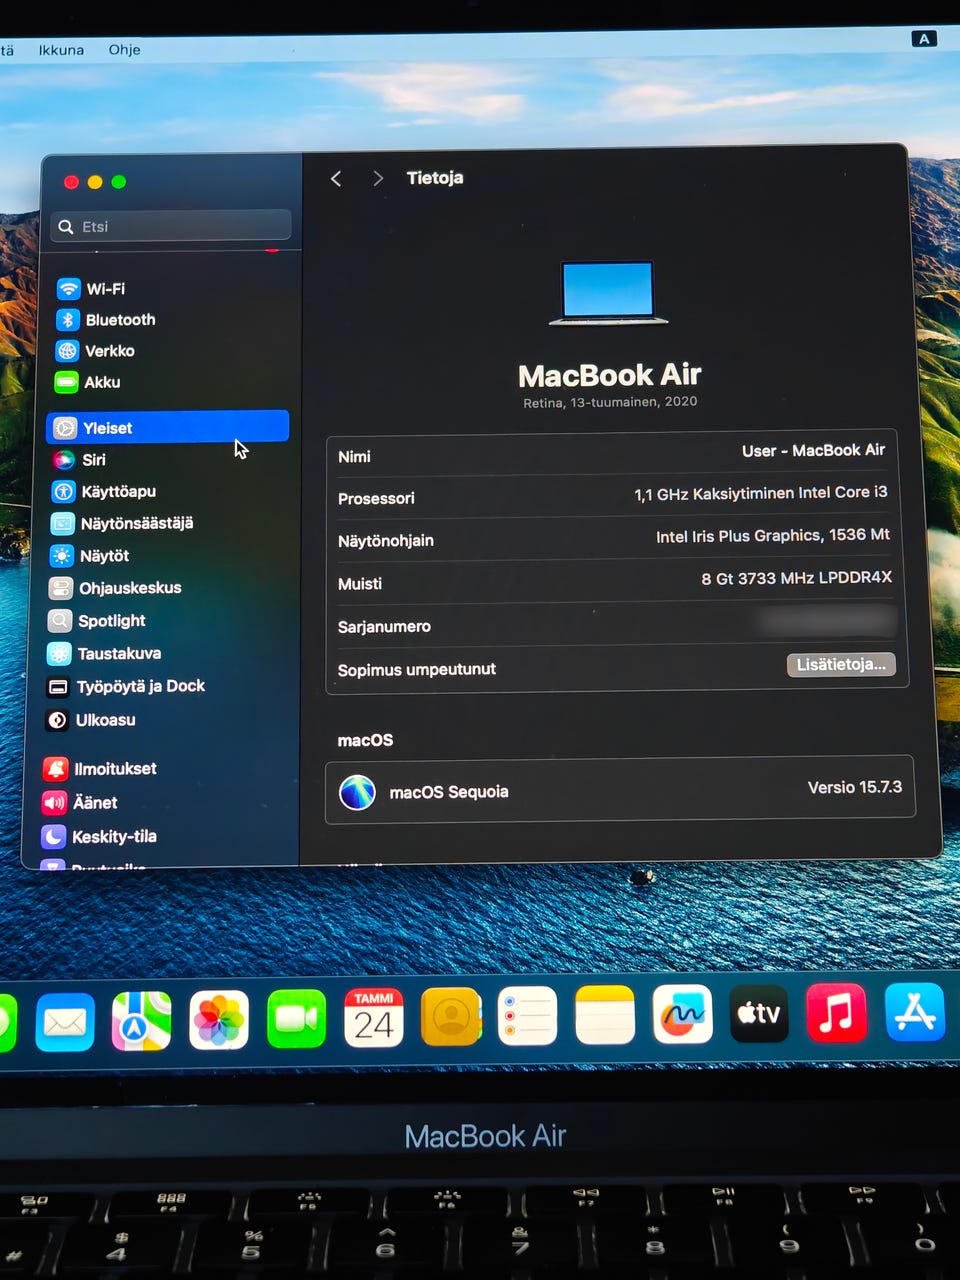This screenshot has width=960, height=1280.
Task: Open the Ikkuna menu
Action: (61, 50)
